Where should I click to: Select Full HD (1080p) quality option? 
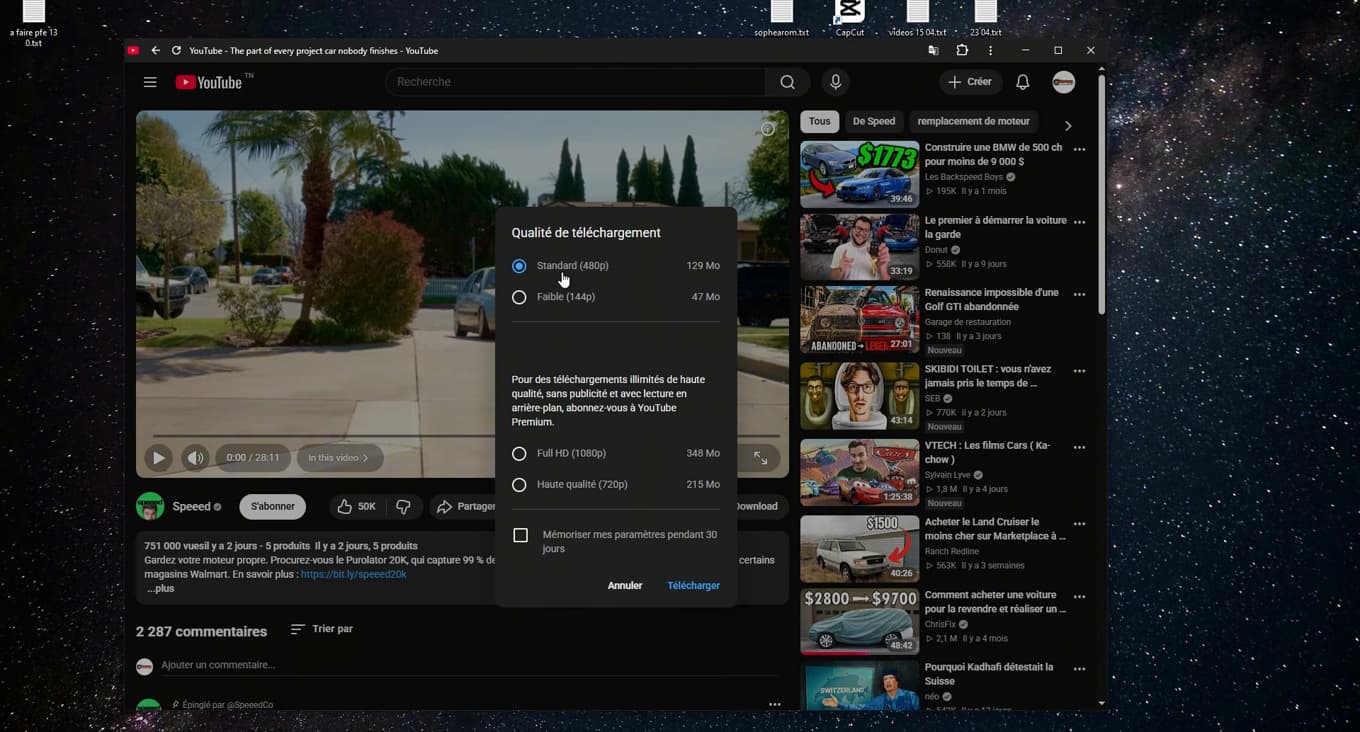click(519, 454)
